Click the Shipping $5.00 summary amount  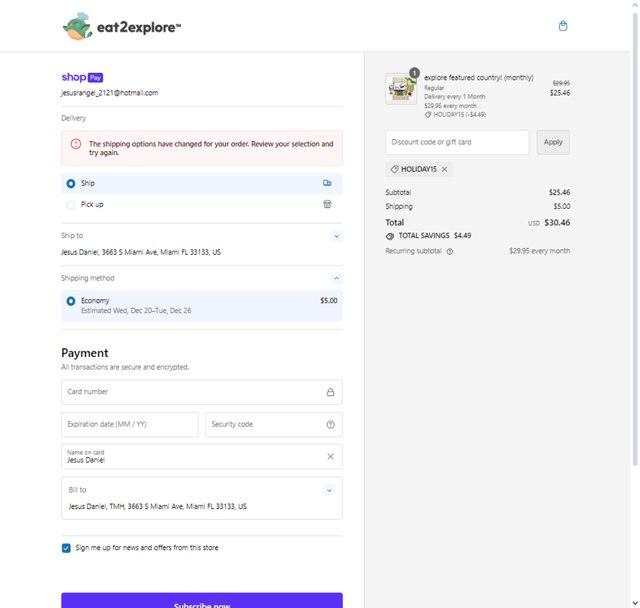[x=562, y=206]
